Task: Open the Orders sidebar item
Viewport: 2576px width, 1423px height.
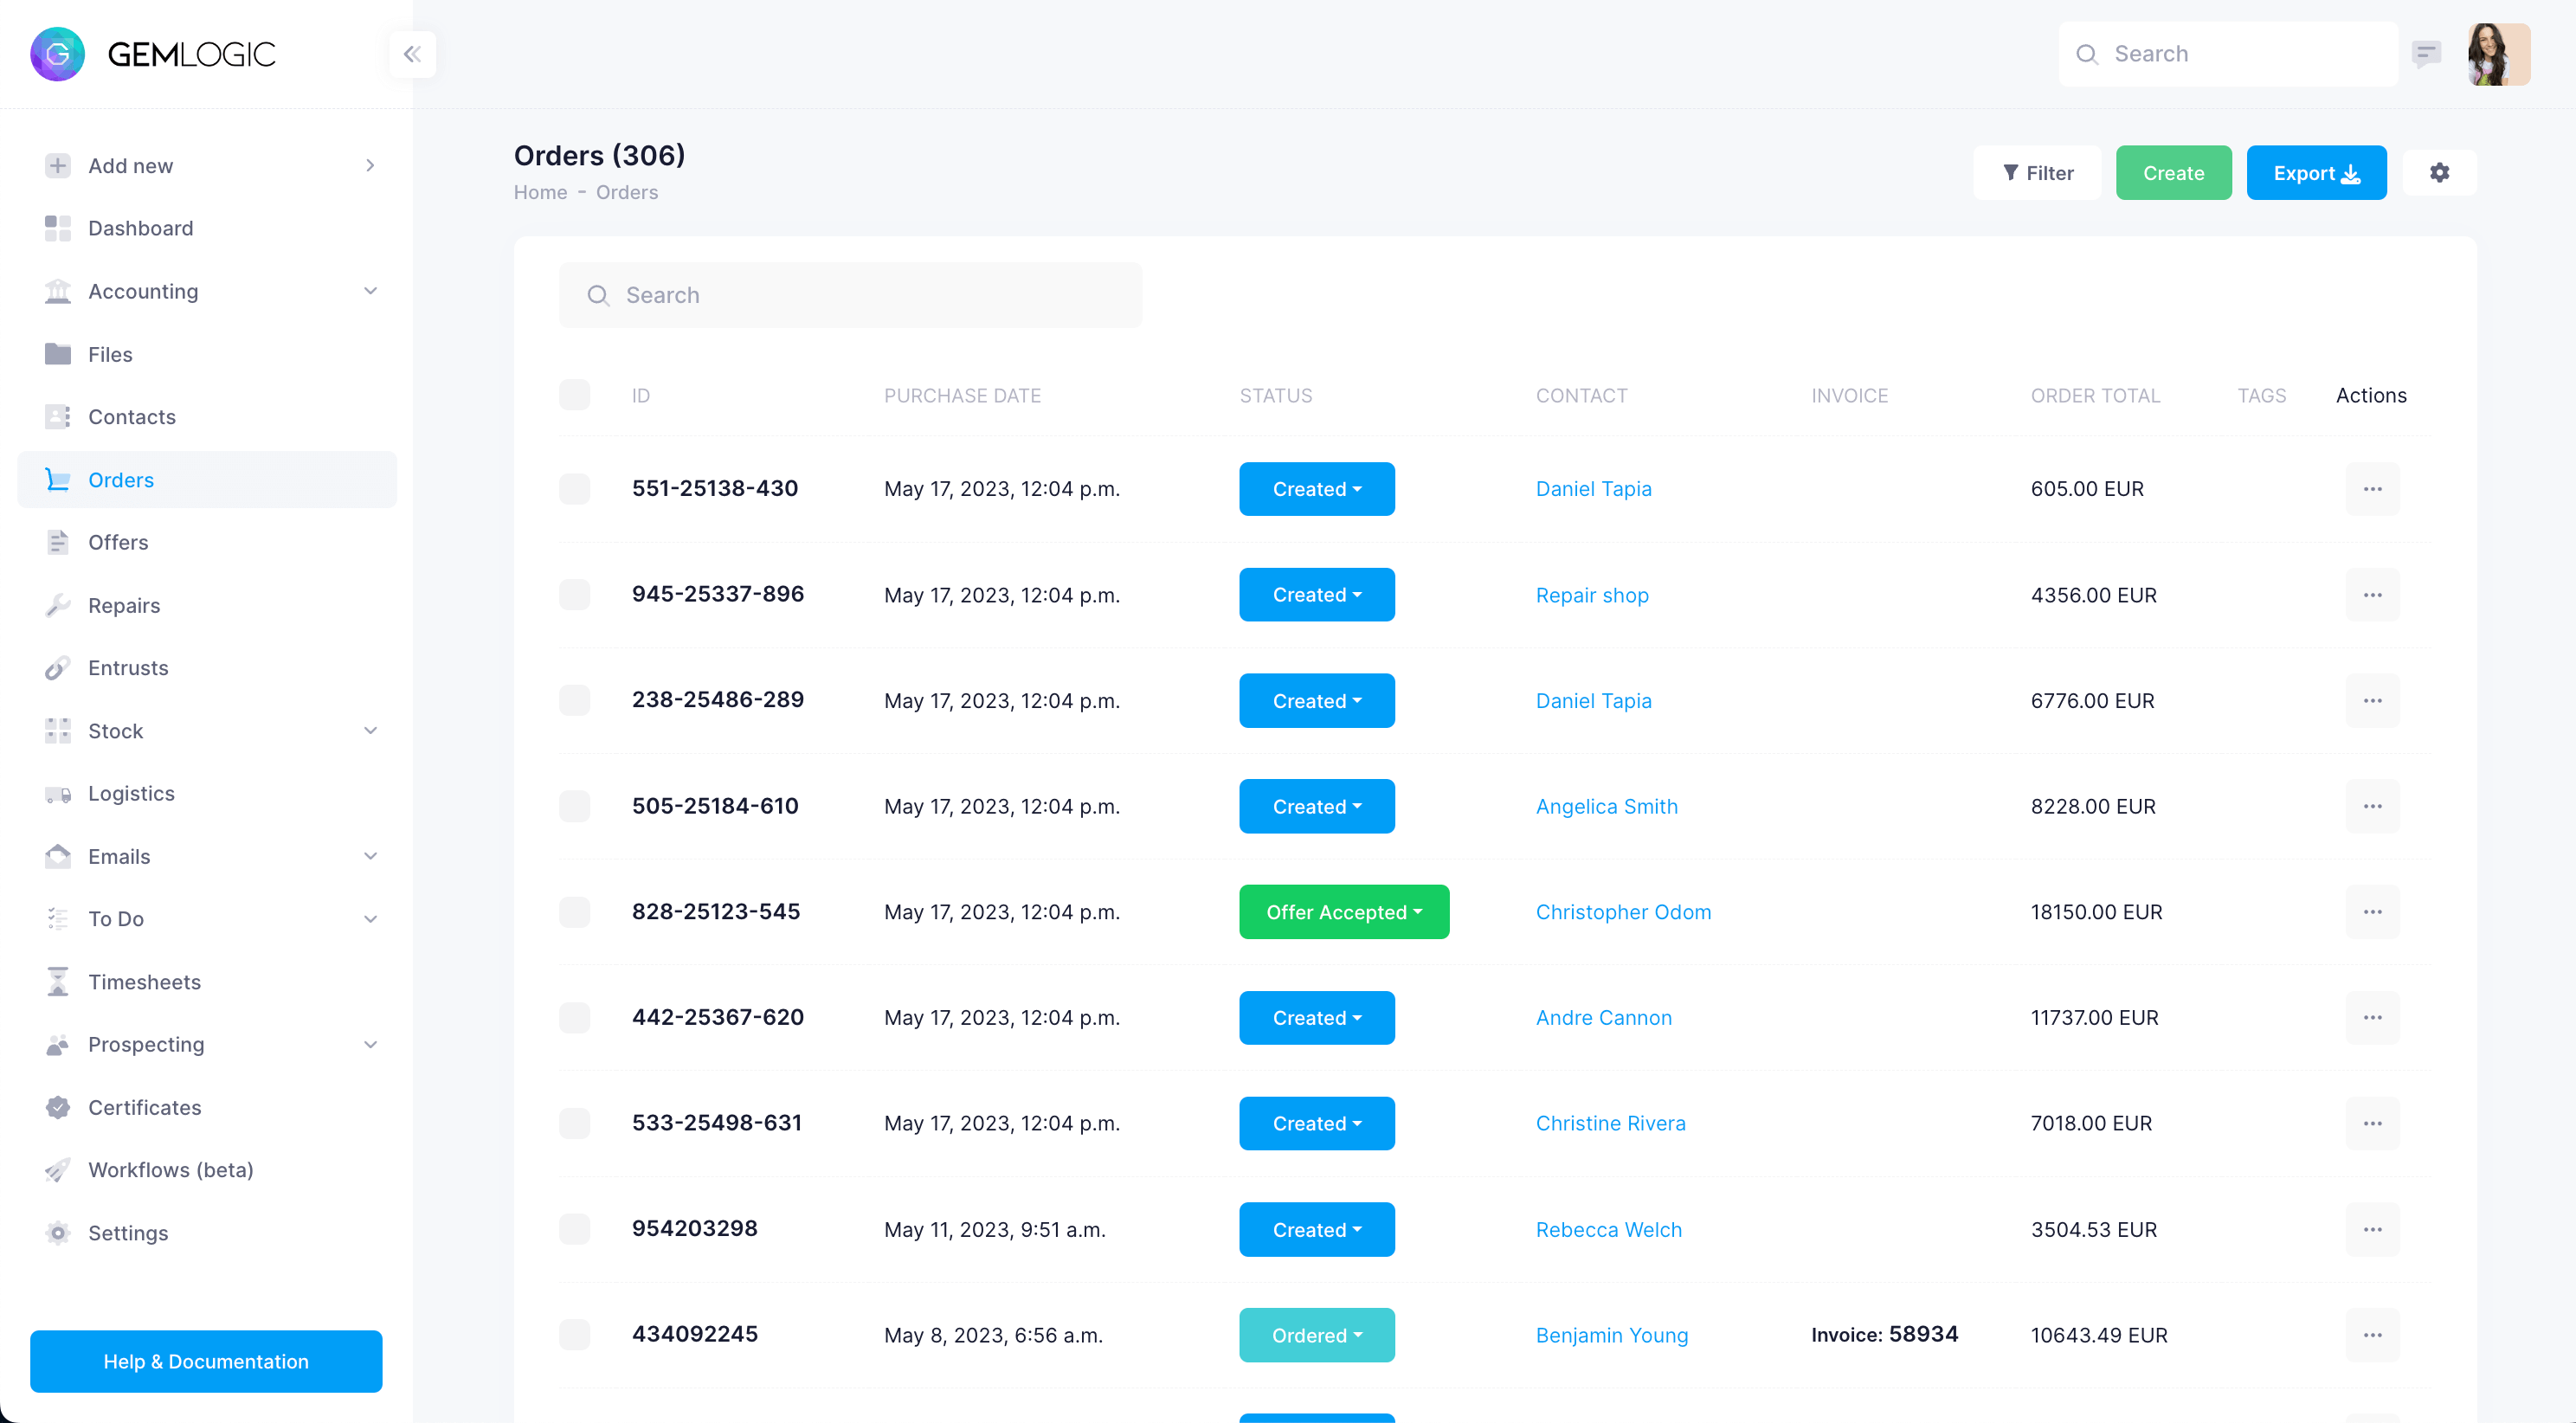Action: [x=207, y=480]
